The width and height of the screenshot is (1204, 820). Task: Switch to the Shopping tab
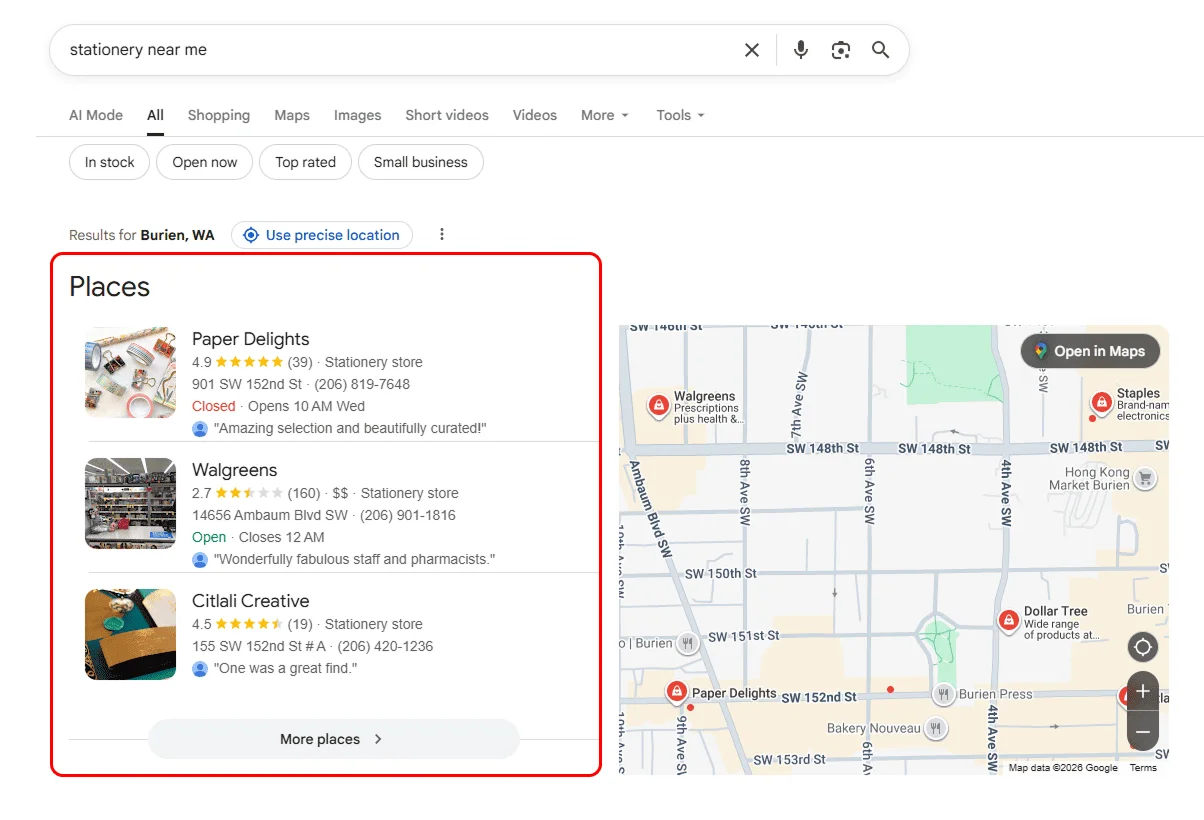[218, 115]
